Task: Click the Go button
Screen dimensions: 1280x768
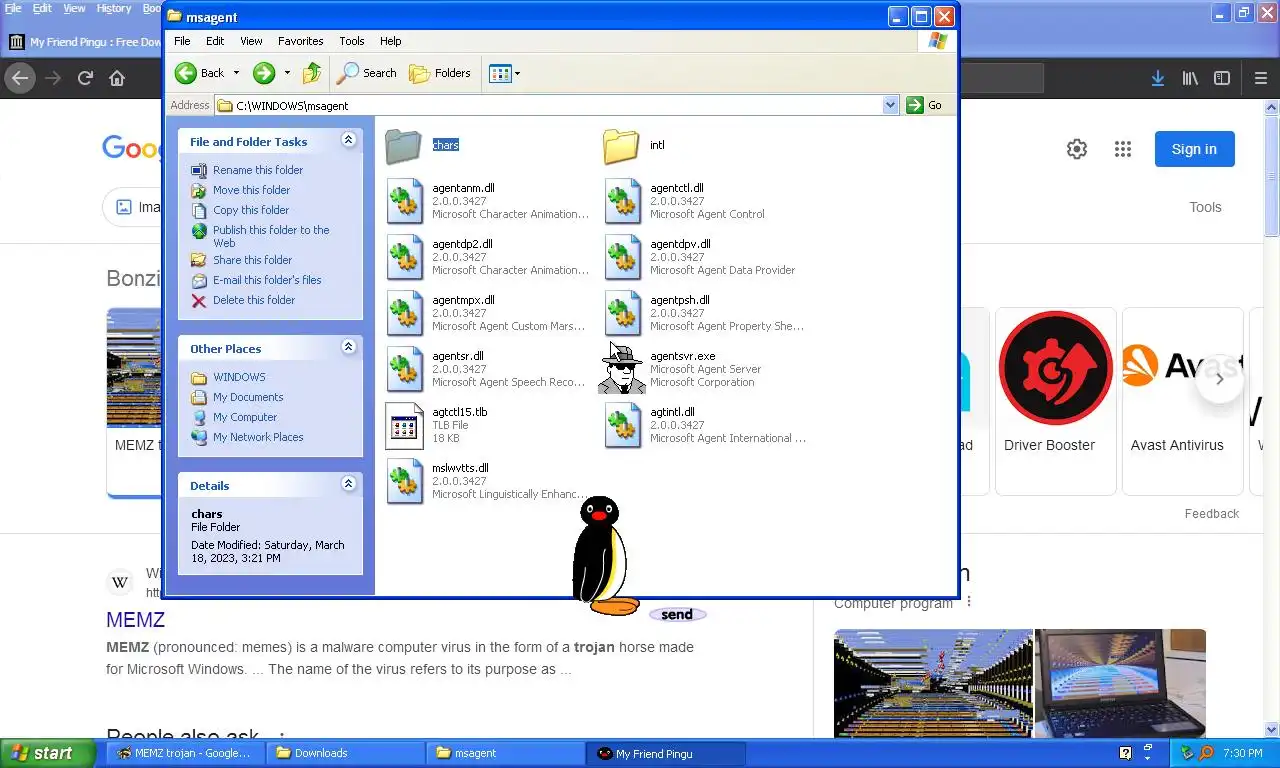Action: click(x=925, y=105)
